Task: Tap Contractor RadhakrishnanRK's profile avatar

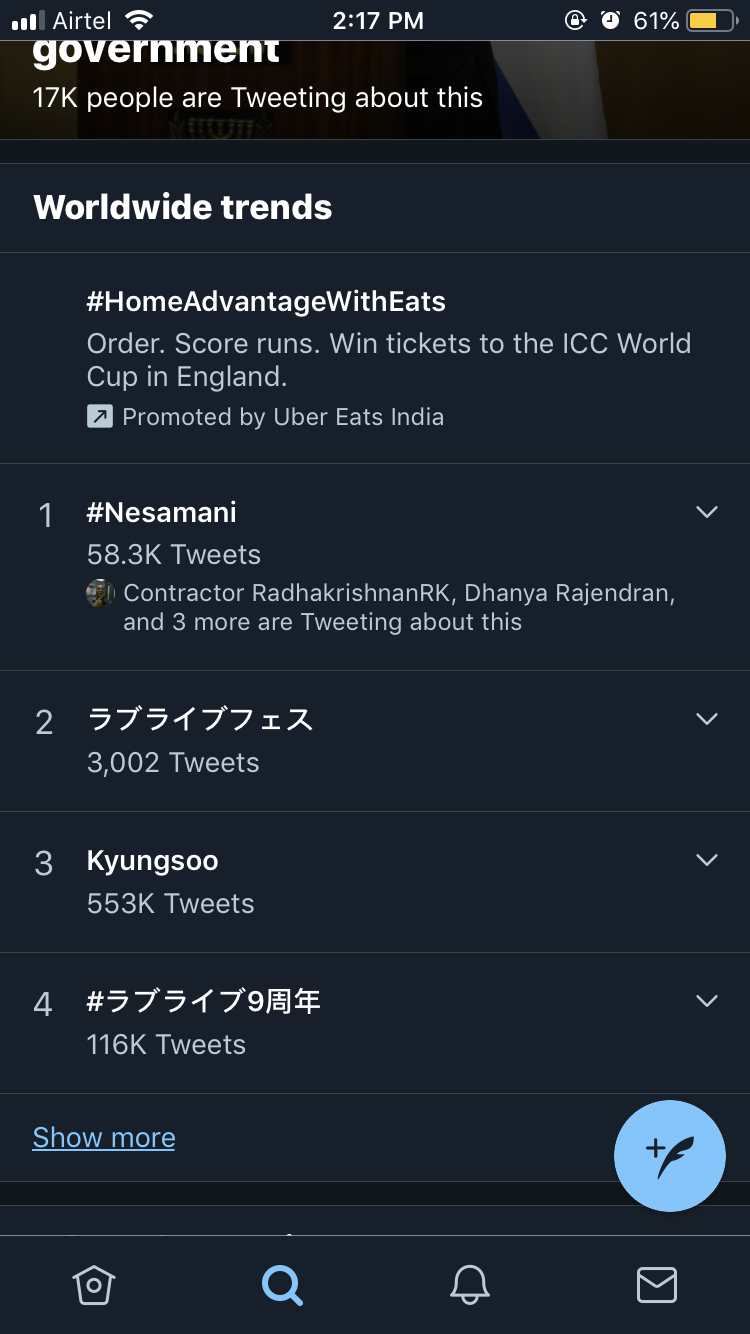Action: click(100, 593)
